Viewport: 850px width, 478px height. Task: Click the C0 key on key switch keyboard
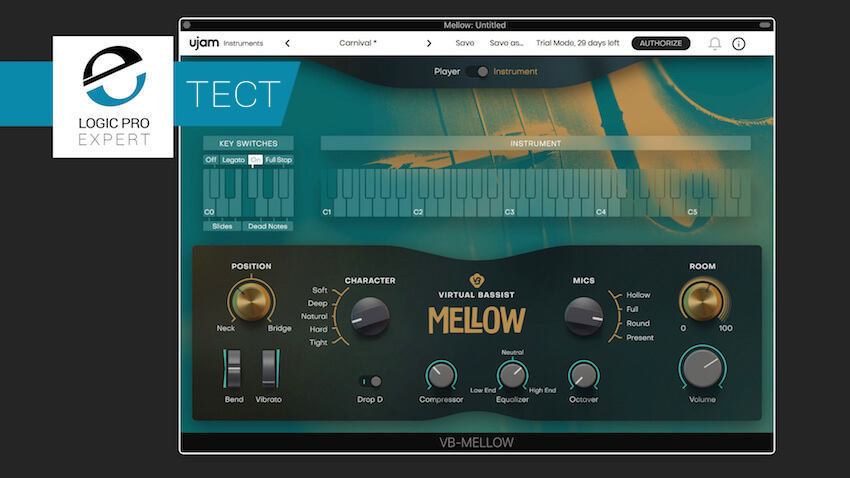click(x=209, y=209)
